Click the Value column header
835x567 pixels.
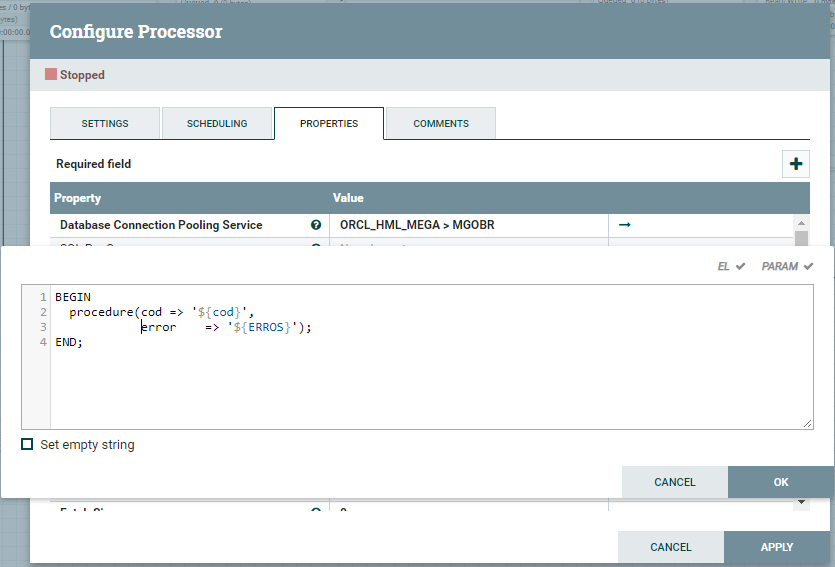[348, 198]
